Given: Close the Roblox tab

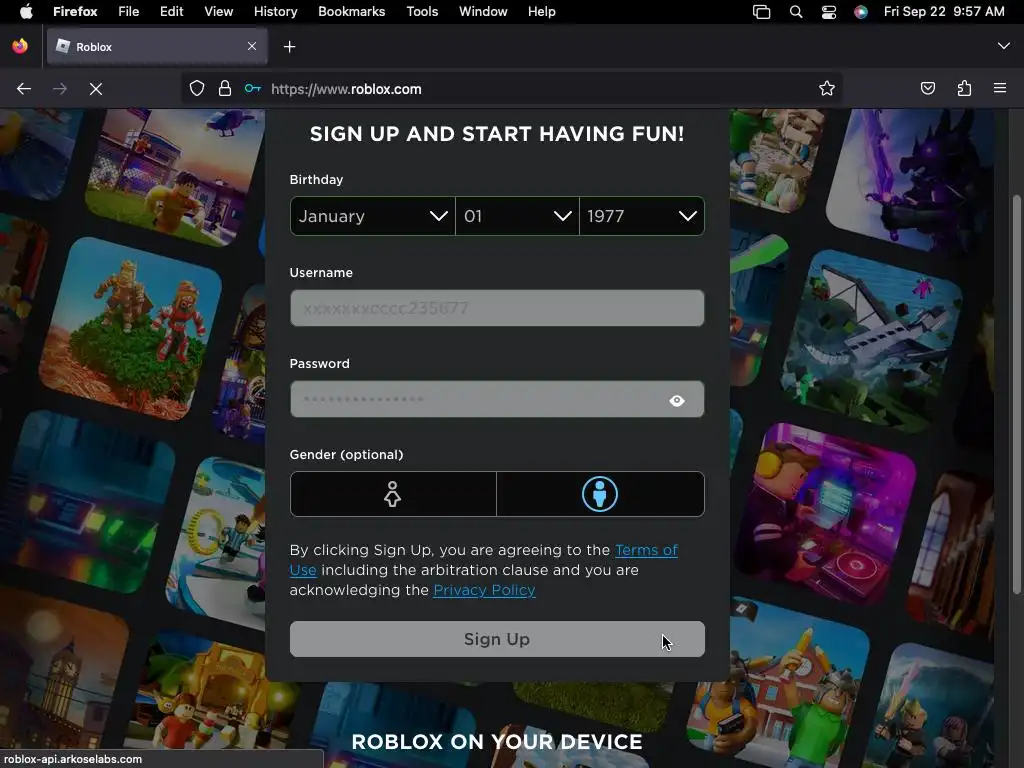Looking at the screenshot, I should [252, 46].
